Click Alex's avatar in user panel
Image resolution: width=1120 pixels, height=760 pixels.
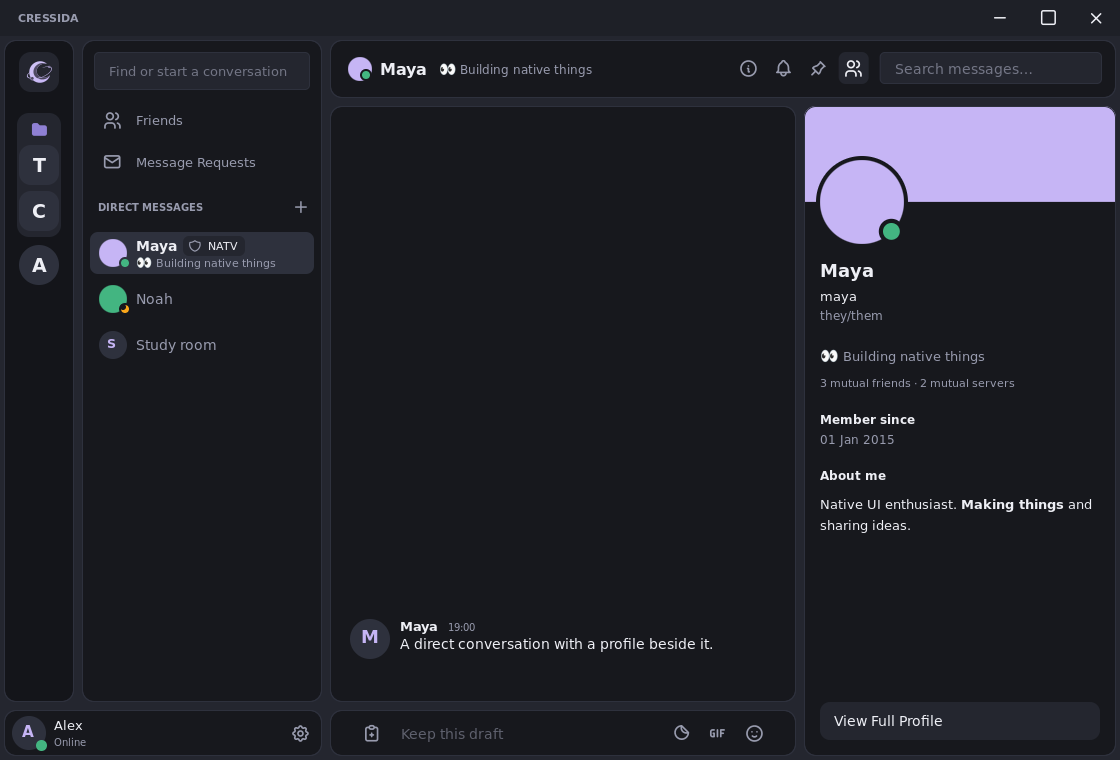coord(29,733)
